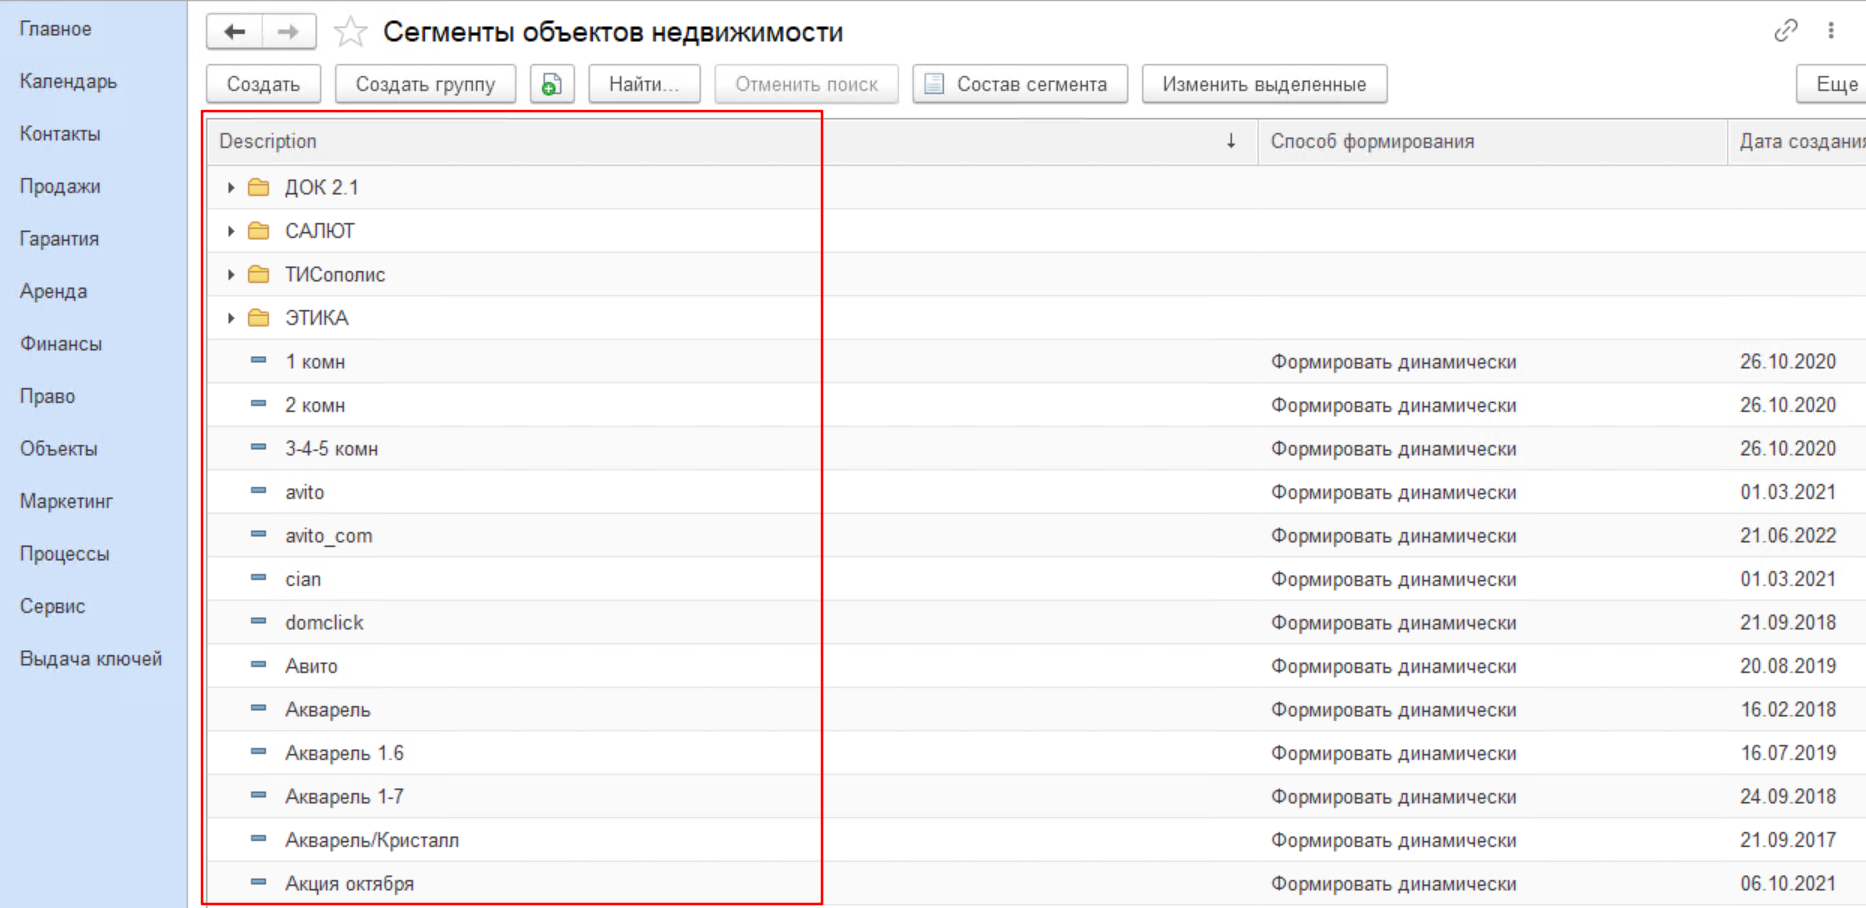This screenshot has width=1866, height=908.
Task: Select the САЛЮТ folder icon
Action: [x=259, y=231]
